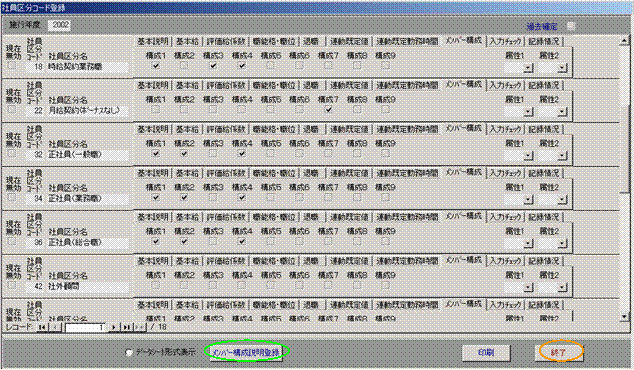
Task: Uncheck 構成7 for code 22 row
Action: pyautogui.click(x=328, y=110)
